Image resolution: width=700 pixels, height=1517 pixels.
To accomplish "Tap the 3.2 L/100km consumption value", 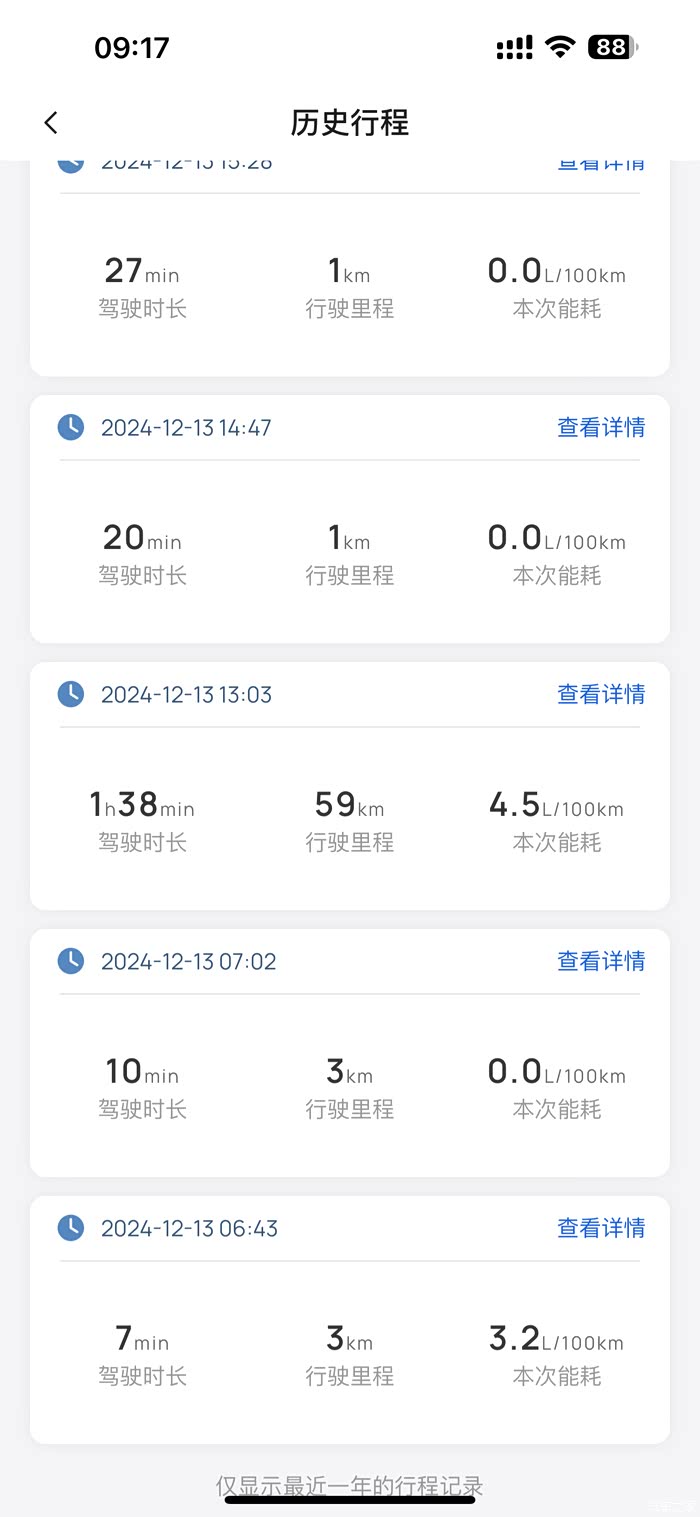I will click(556, 1339).
